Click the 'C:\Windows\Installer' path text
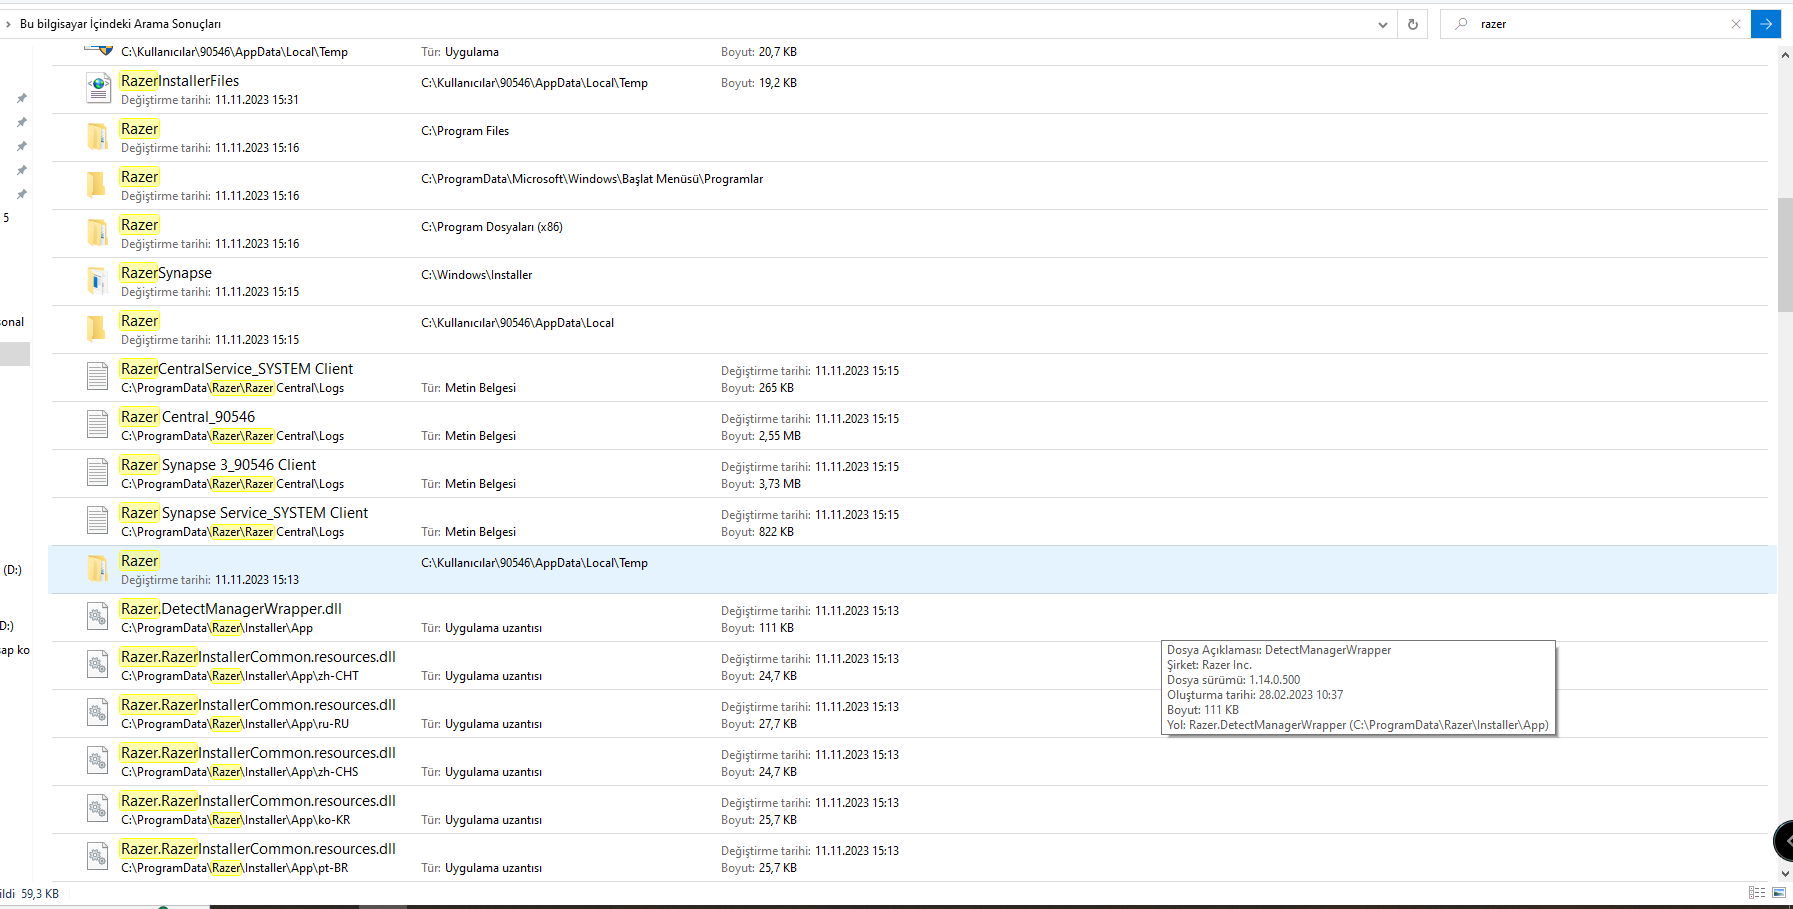The width and height of the screenshot is (1793, 909). pos(477,275)
